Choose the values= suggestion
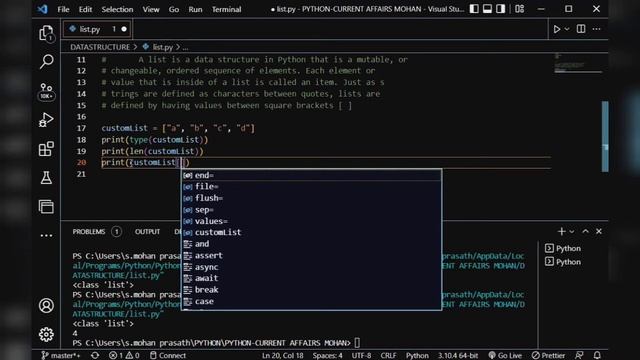Image resolution: width=640 pixels, height=360 pixels. [311, 221]
